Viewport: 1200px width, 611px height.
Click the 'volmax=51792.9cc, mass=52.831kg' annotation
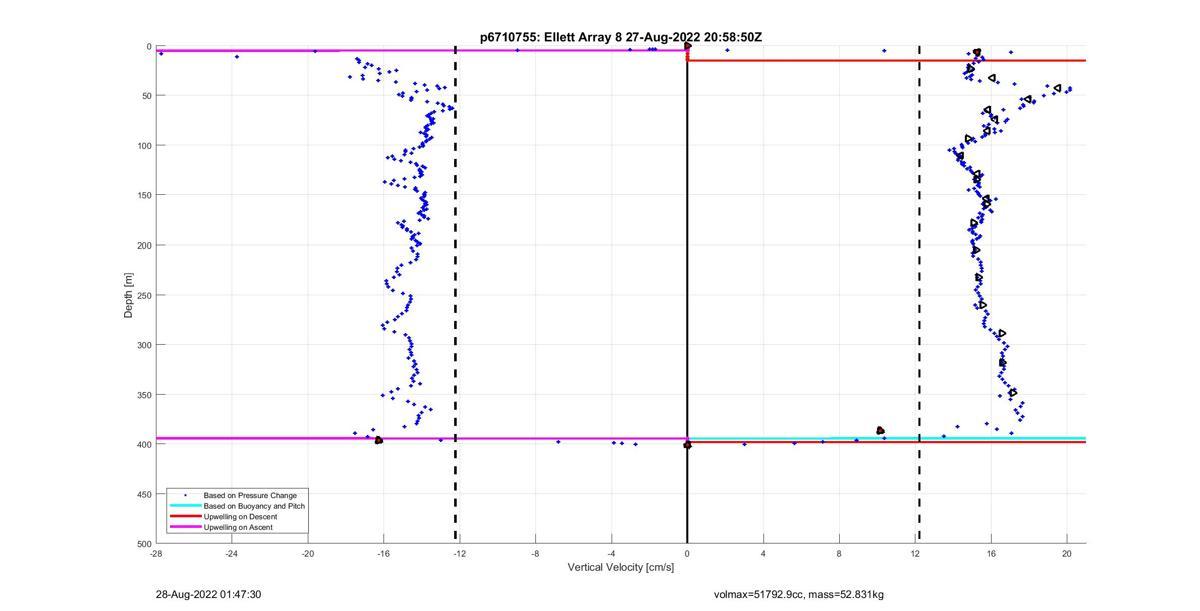(798, 594)
